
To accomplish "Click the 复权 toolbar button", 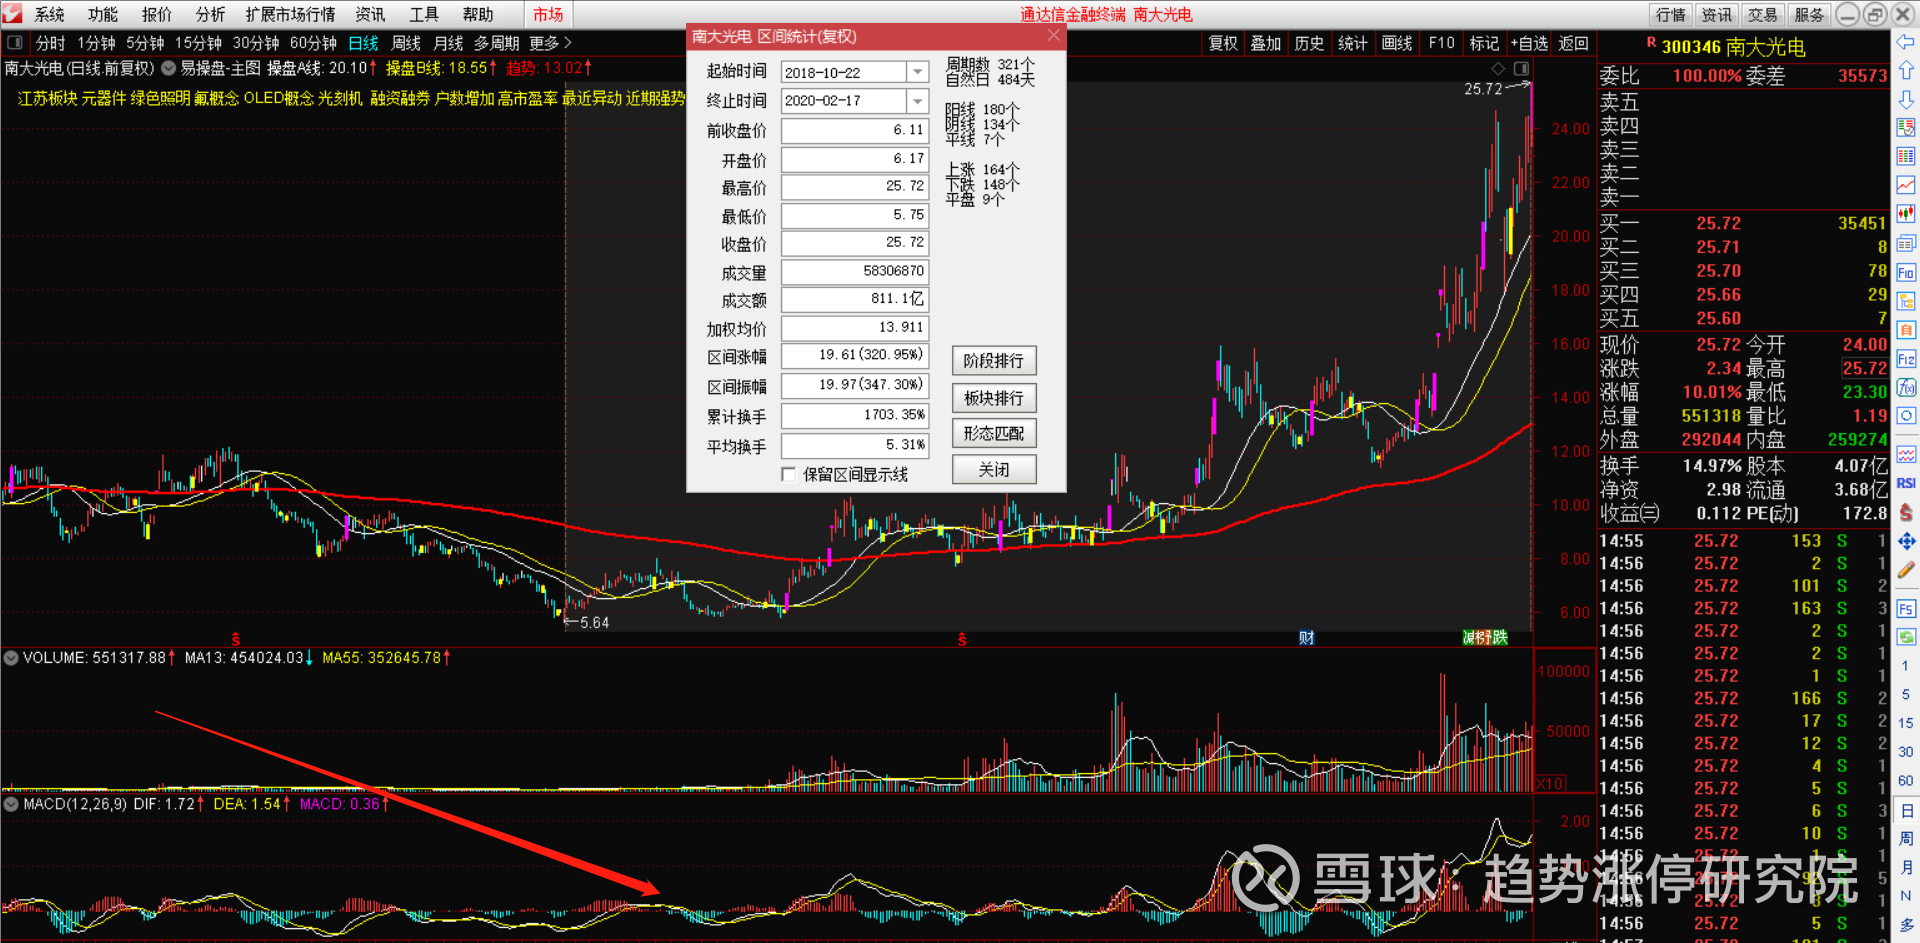I will pos(1223,43).
